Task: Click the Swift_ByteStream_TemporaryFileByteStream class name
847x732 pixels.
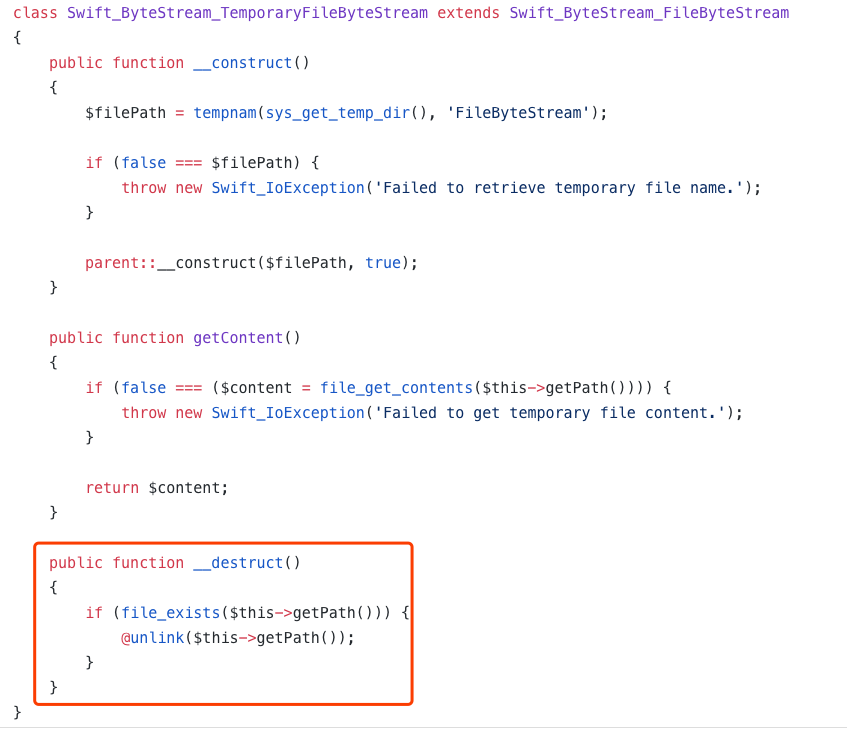Action: pos(247,13)
